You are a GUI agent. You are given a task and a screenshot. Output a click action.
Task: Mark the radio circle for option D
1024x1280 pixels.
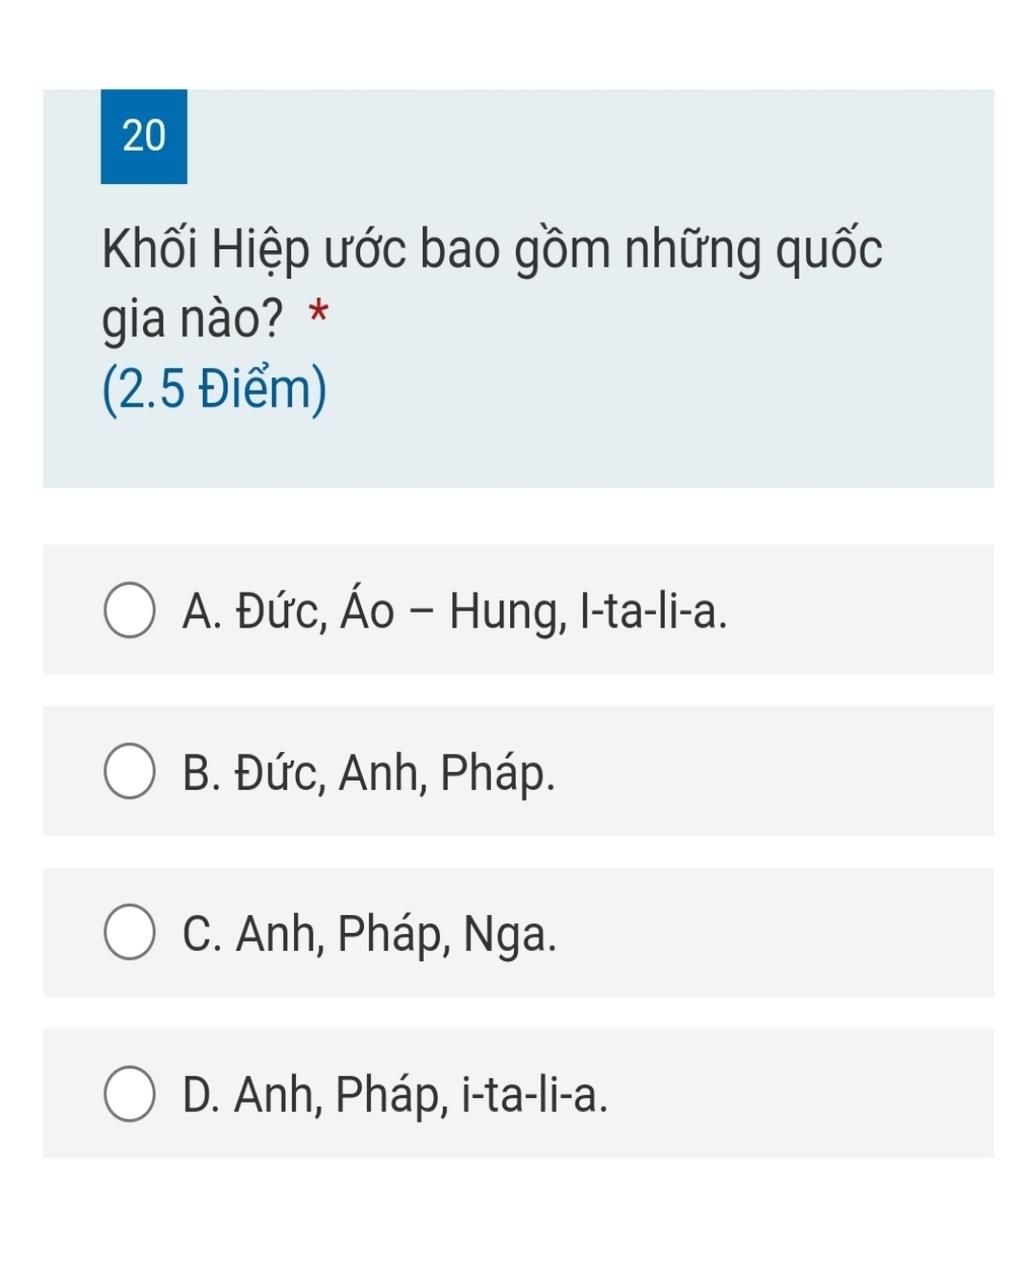point(129,1095)
